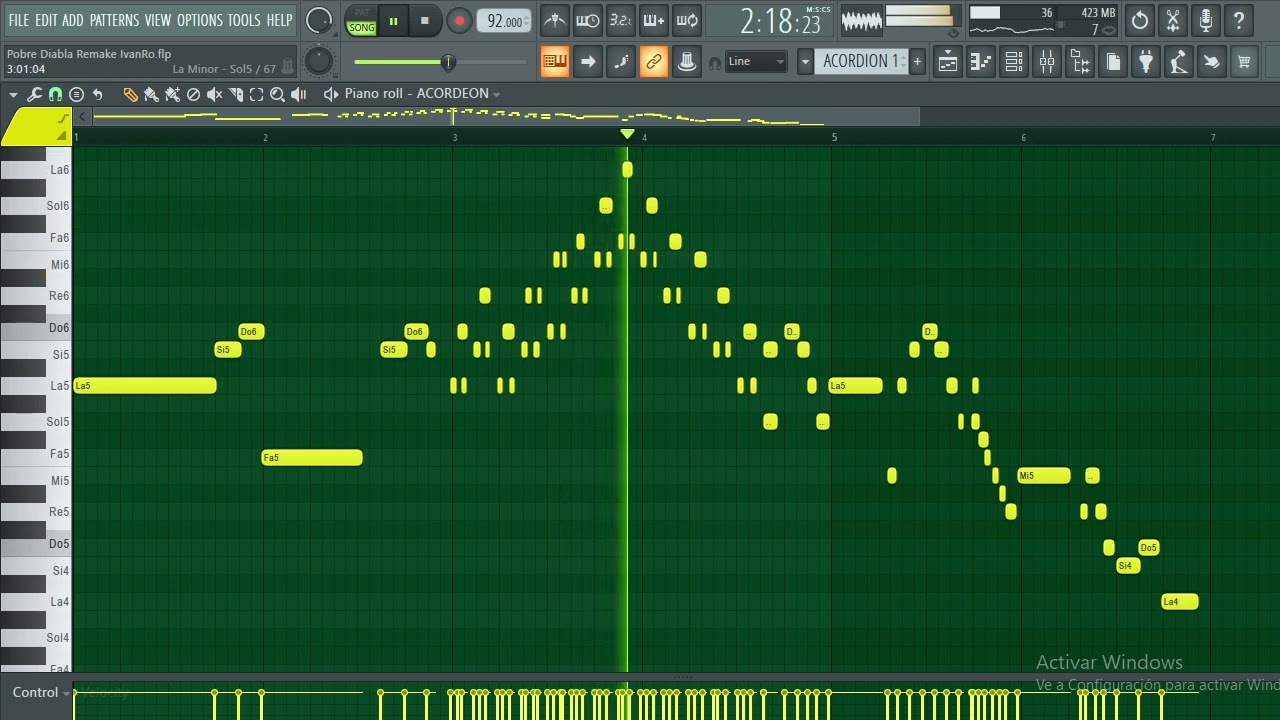The image size is (1280, 720).
Task: Open the EDIT menu
Action: tap(46, 20)
